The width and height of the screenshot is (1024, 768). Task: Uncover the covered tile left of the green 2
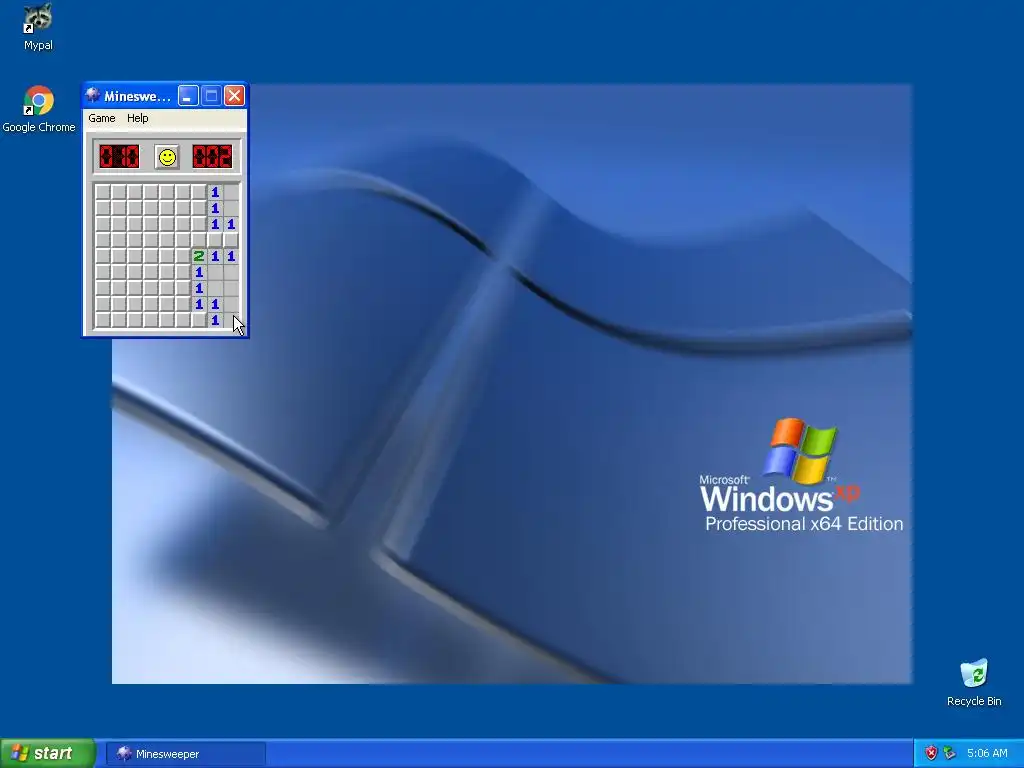click(x=183, y=256)
